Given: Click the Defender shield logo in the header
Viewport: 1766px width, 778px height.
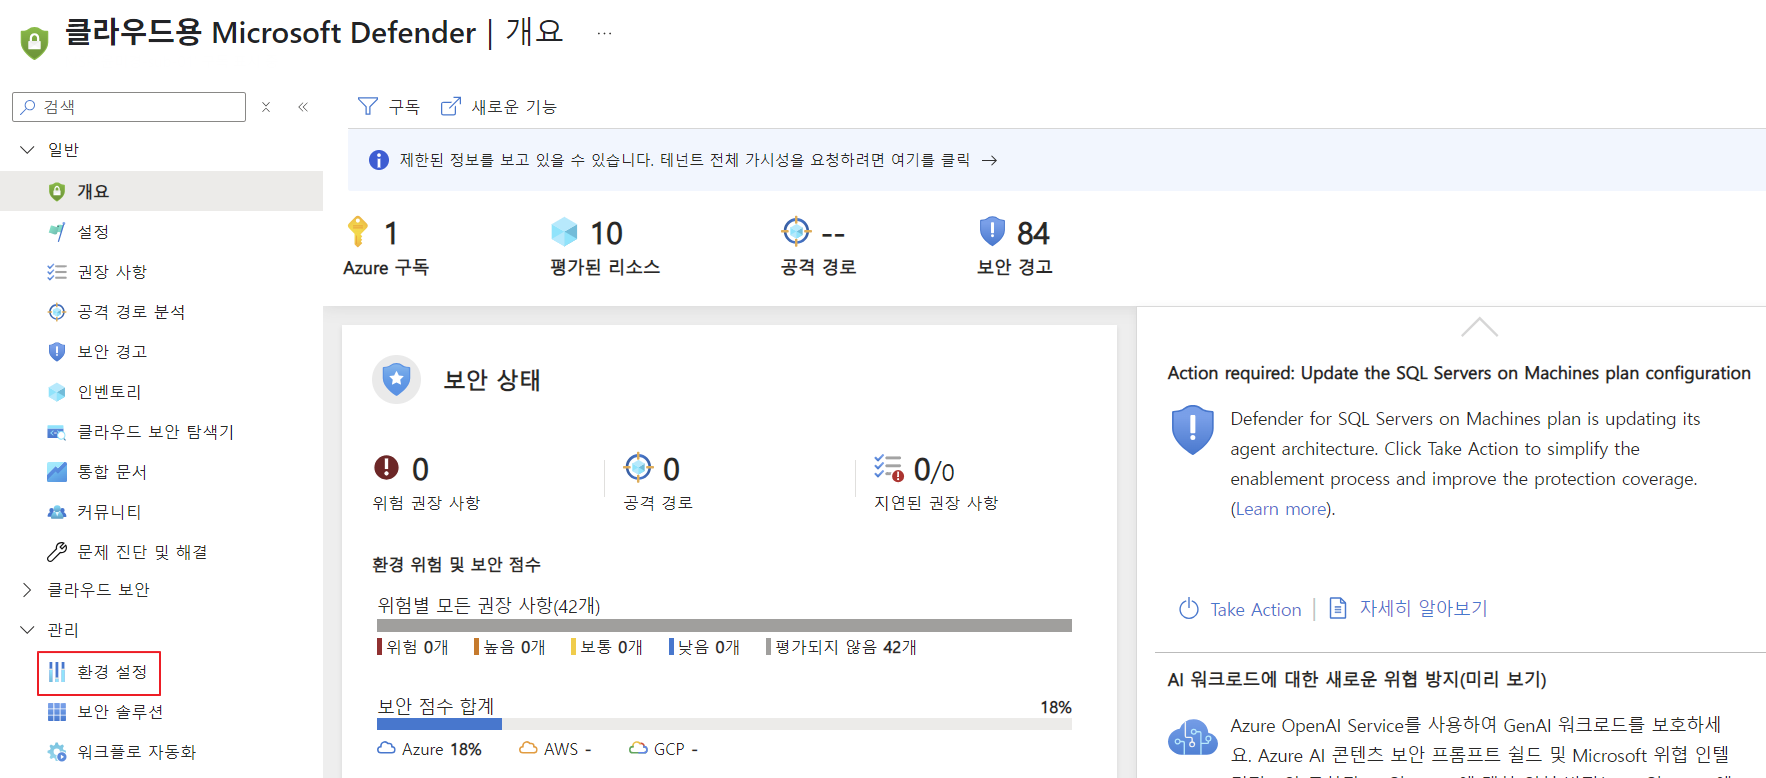Looking at the screenshot, I should (34, 42).
